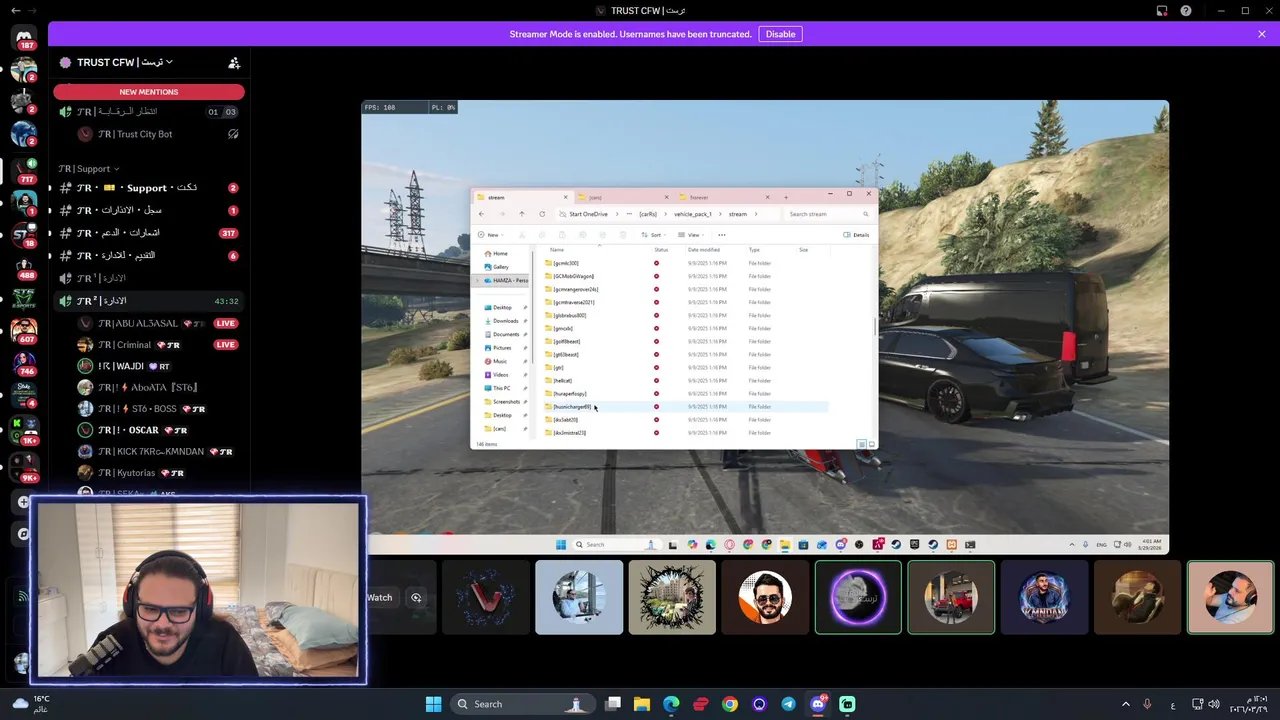Open Microsoft Edge from the Windows taskbar

pyautogui.click(x=671, y=704)
